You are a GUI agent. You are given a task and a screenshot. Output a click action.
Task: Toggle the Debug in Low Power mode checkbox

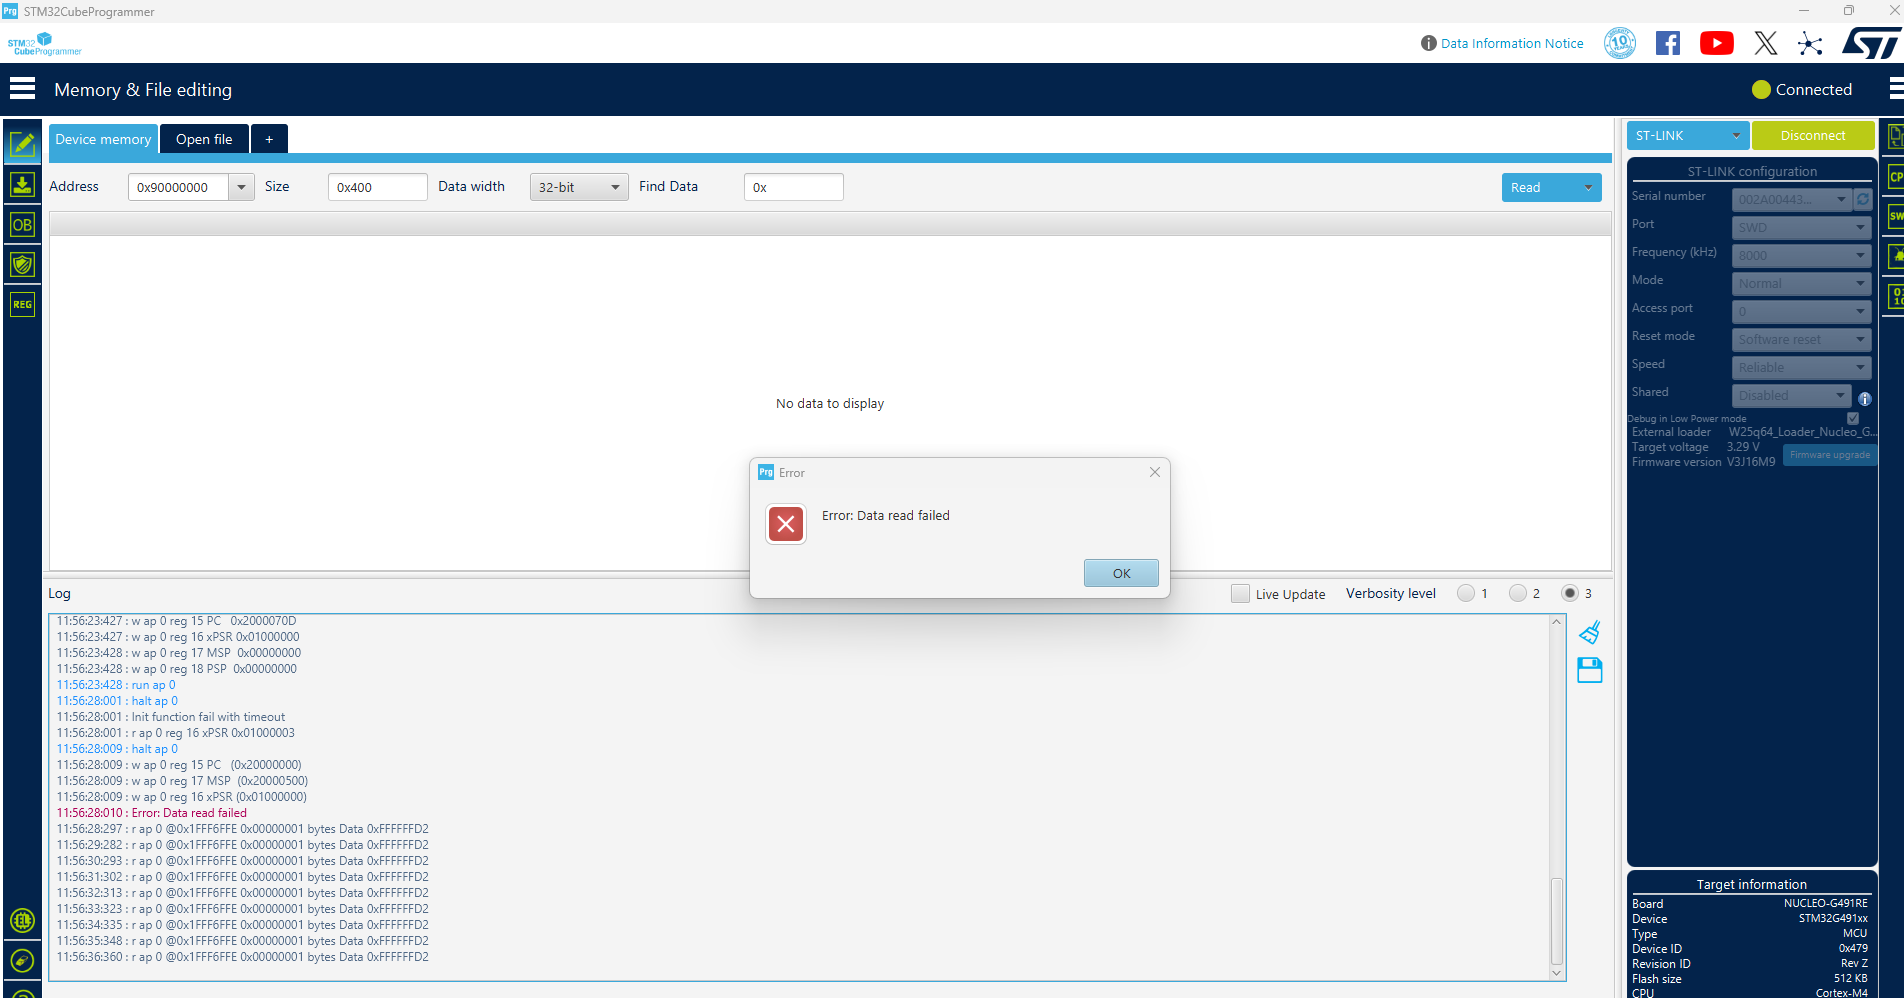1852,418
